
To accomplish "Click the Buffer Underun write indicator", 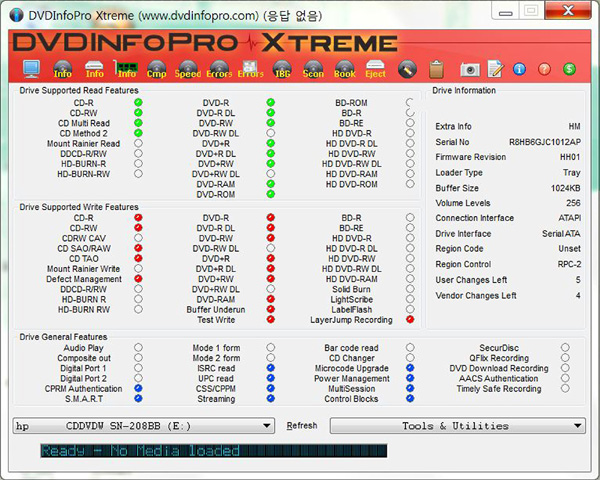I will click(271, 309).
